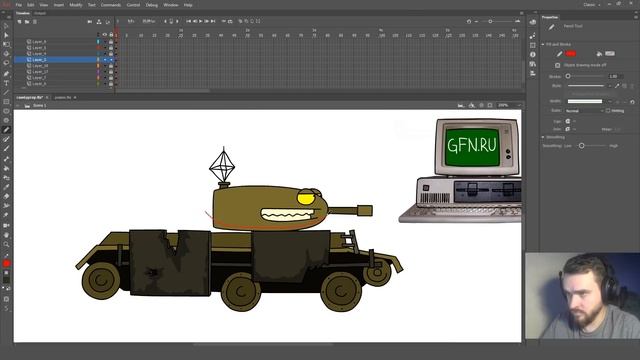Open the Commands menu
This screenshot has width=640, height=360.
pos(111,5)
